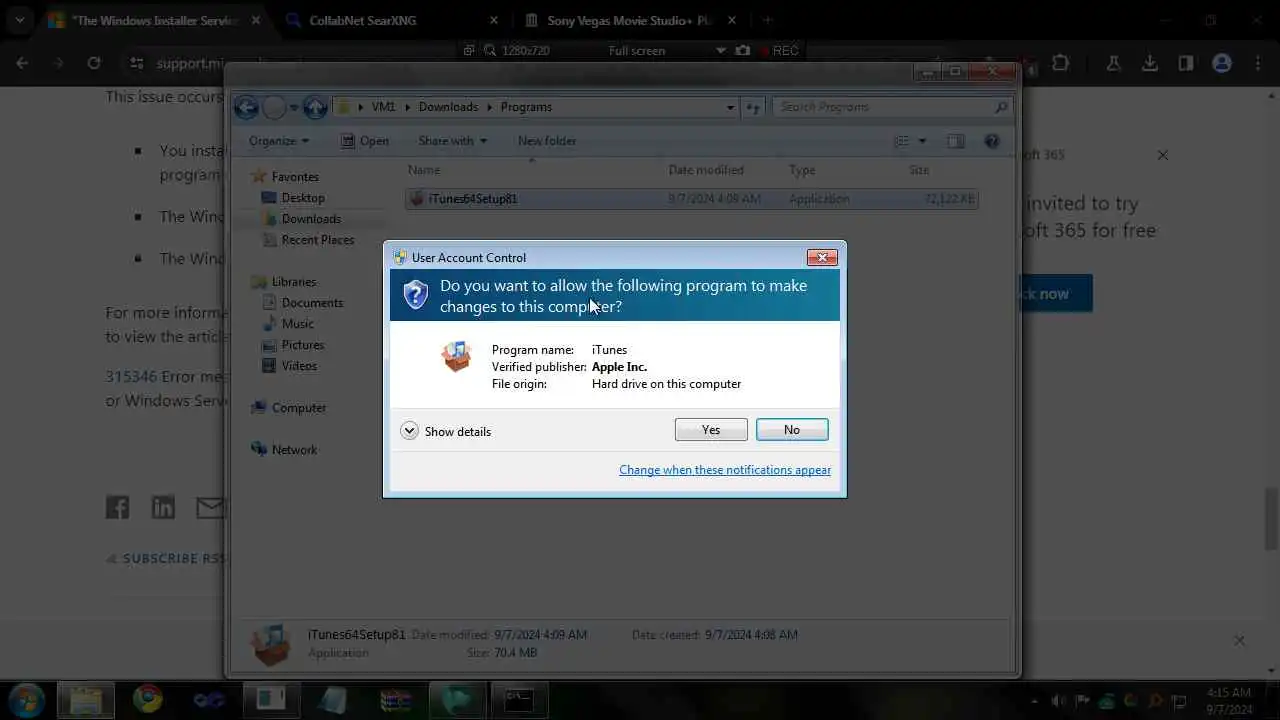The height and width of the screenshot is (720, 1280).
Task: Open Chrome extensions puzzle icon
Action: click(1060, 63)
